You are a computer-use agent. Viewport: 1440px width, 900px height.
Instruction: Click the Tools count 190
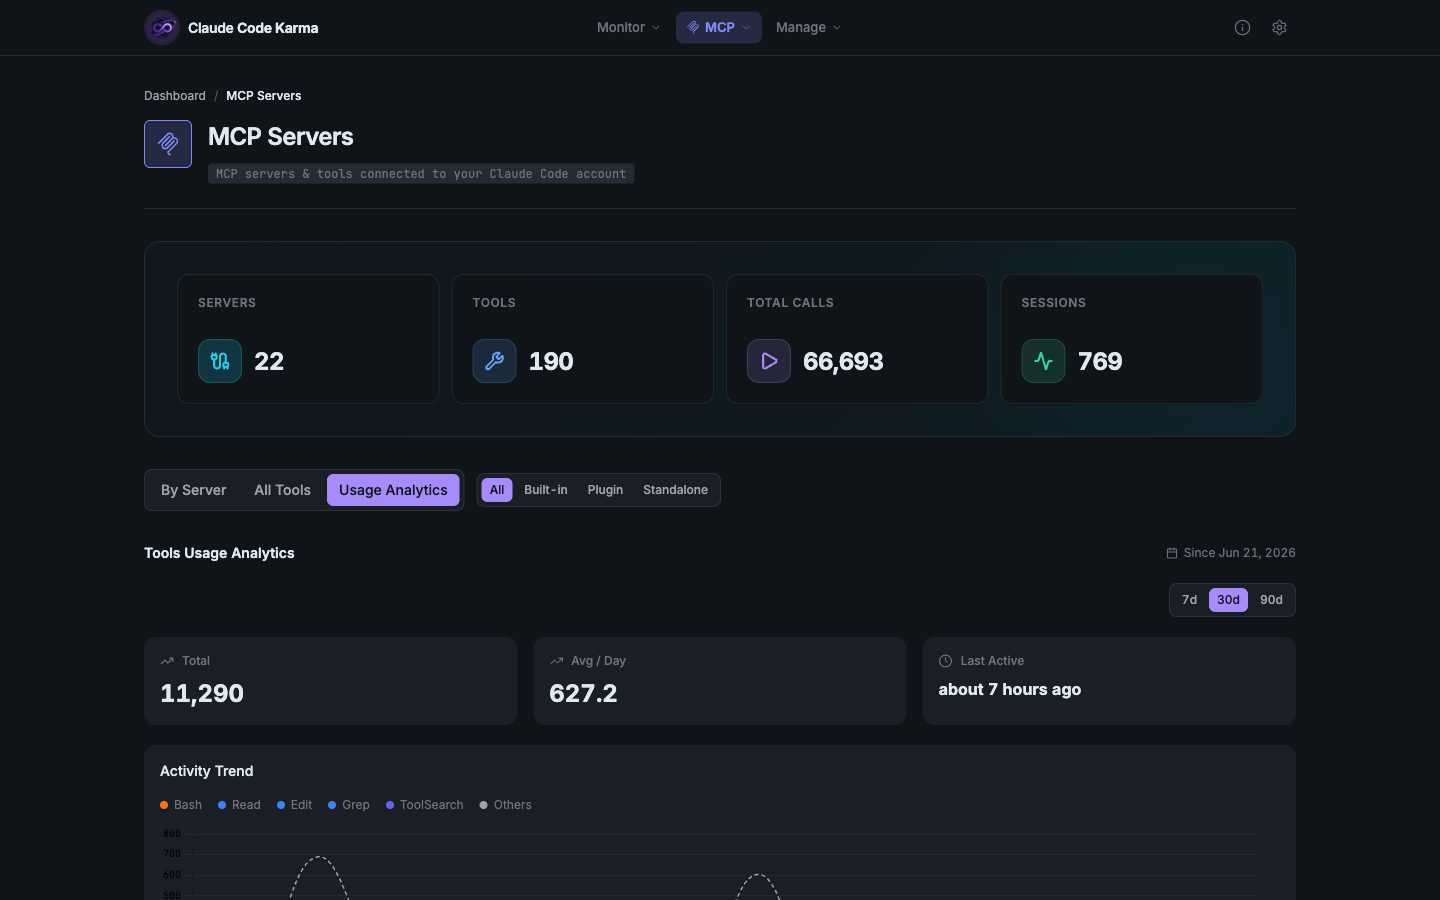[551, 361]
